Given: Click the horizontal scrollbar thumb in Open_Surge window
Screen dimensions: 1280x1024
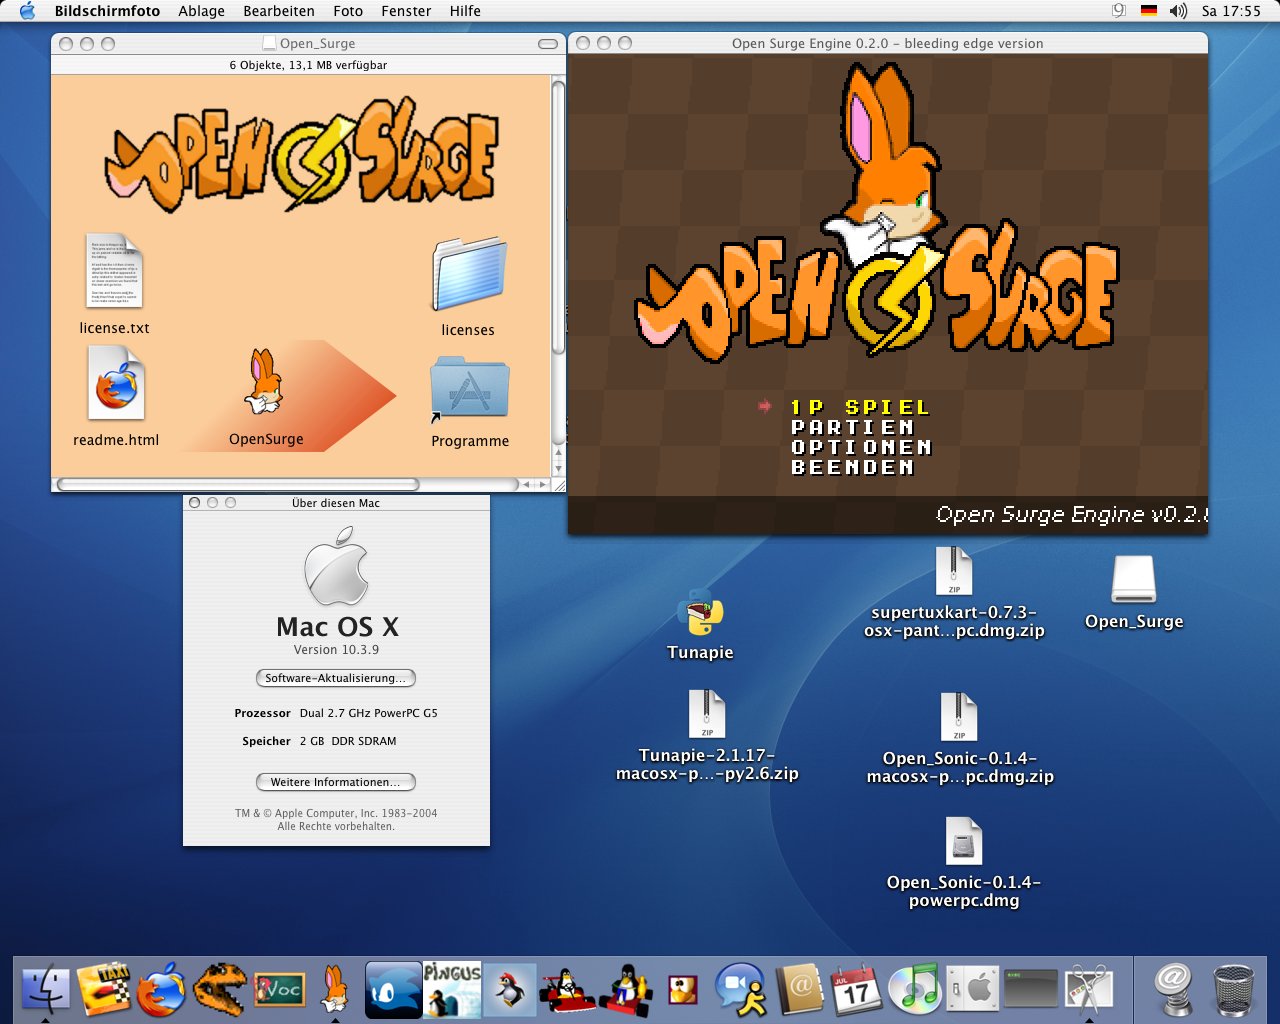Looking at the screenshot, I should click(238, 485).
